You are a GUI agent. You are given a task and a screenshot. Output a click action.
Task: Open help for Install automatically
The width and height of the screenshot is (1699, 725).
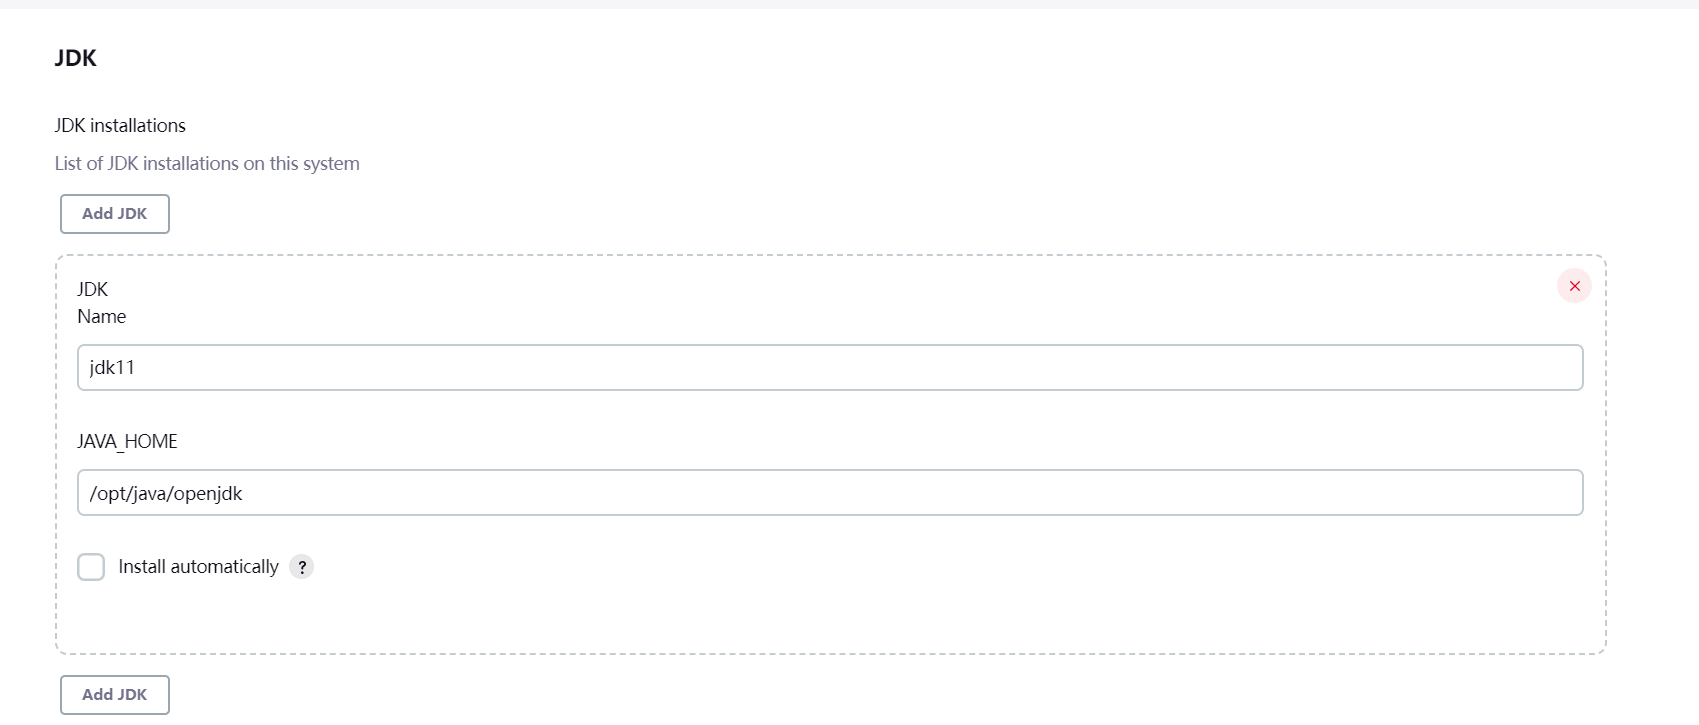[x=301, y=567]
